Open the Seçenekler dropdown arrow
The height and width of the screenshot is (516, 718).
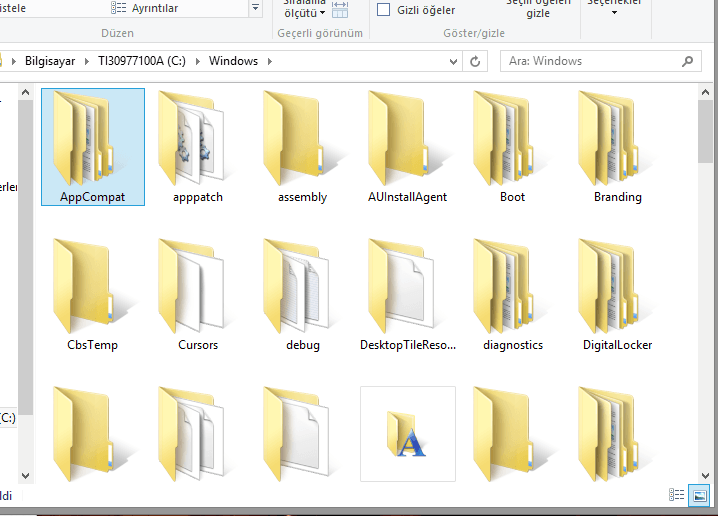point(613,14)
